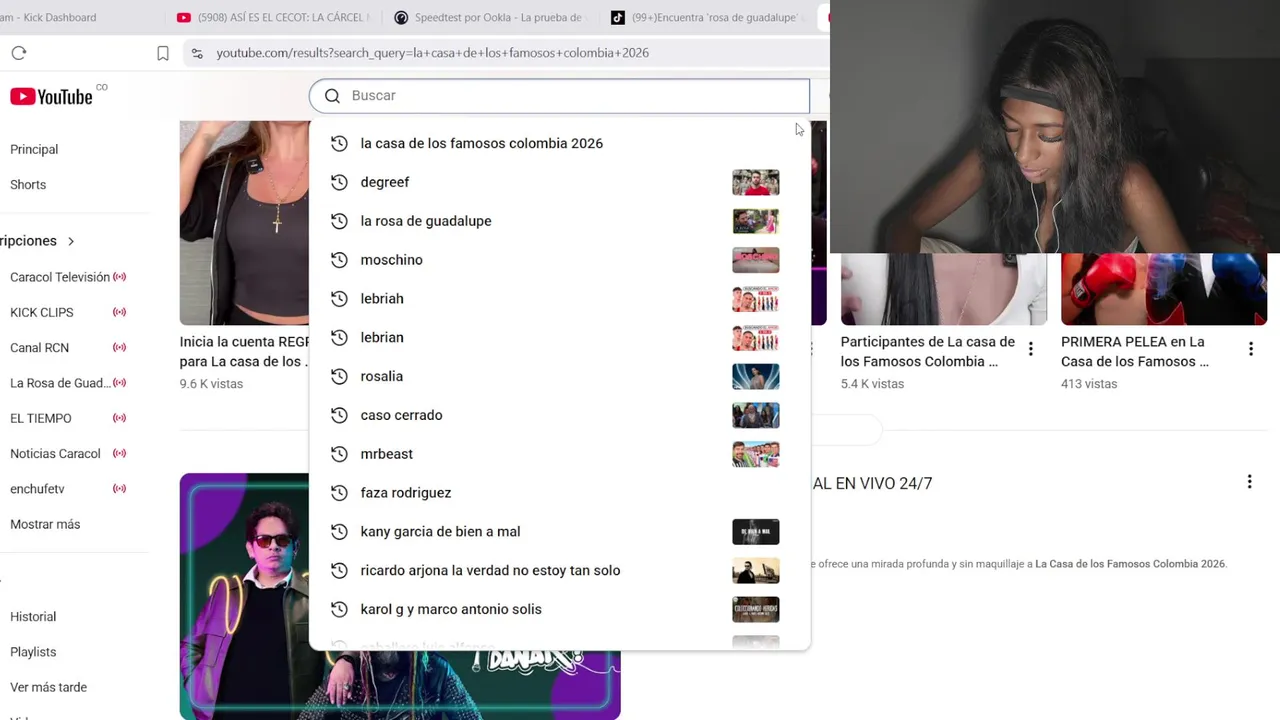
Task: Open the three-dot menu on the 'PRIMERA PELEA' video
Action: 1251,349
